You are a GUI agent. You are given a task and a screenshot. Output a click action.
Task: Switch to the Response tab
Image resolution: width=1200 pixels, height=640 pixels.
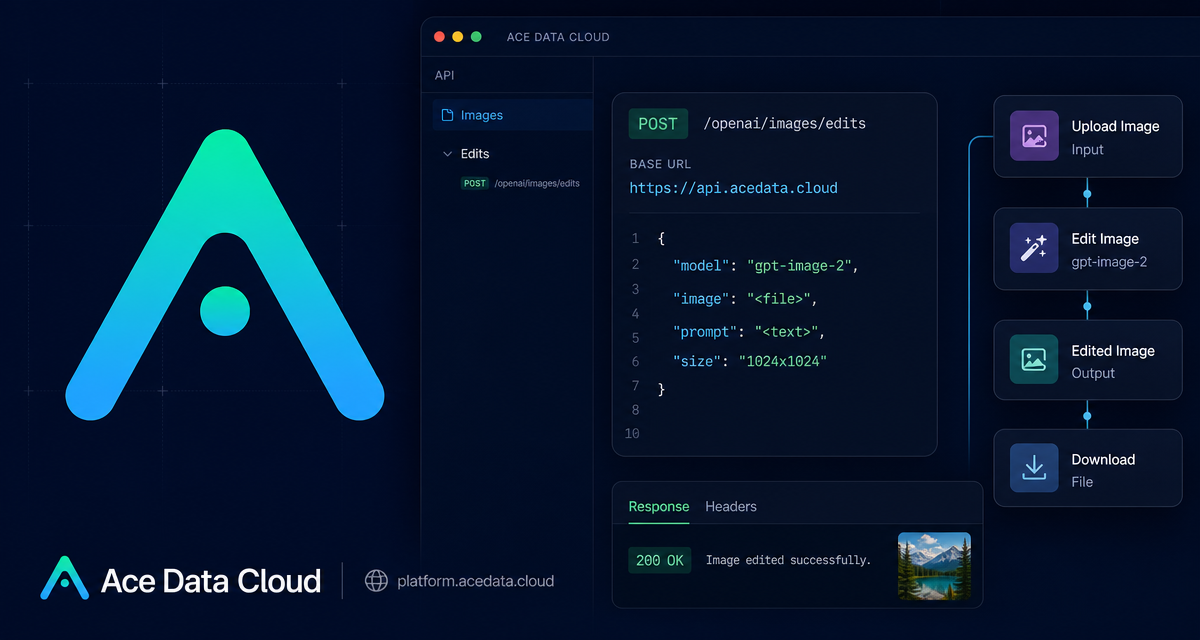pos(658,507)
